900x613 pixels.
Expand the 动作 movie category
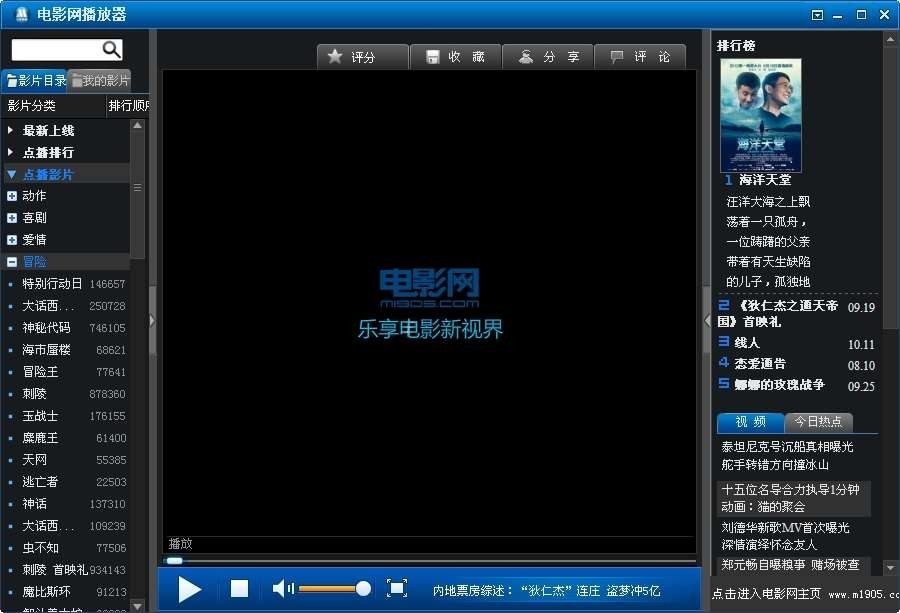[11, 195]
